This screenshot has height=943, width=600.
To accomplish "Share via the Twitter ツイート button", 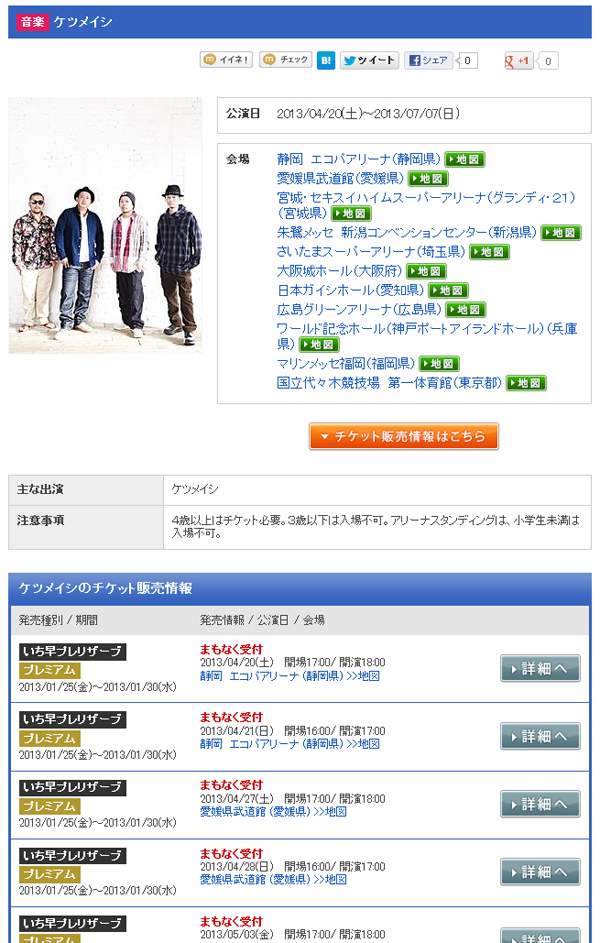I will (x=370, y=60).
